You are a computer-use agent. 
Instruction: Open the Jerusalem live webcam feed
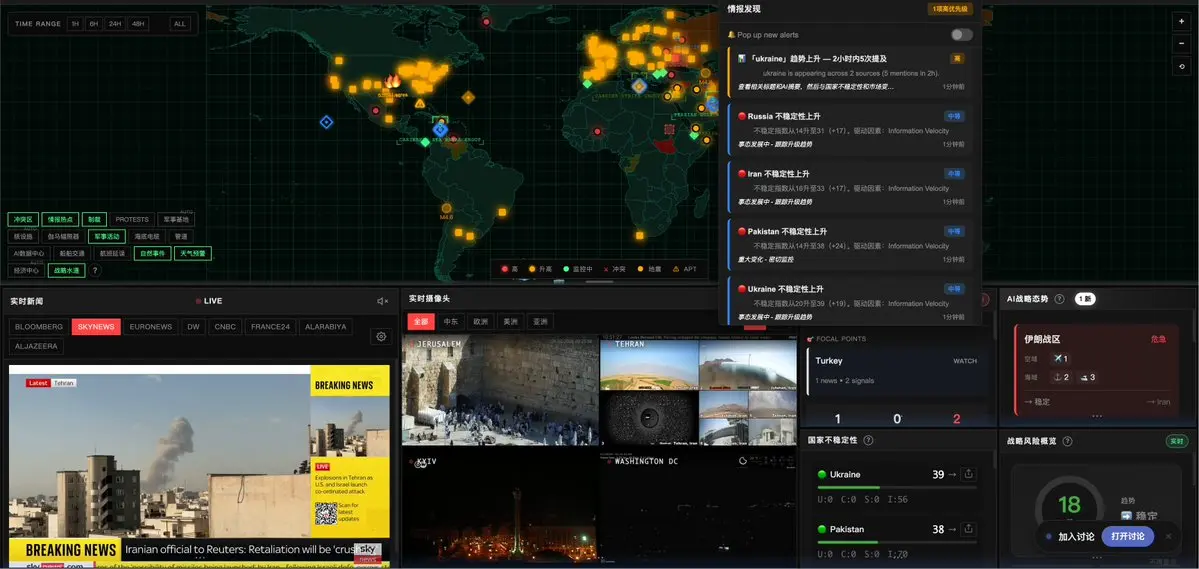point(499,390)
